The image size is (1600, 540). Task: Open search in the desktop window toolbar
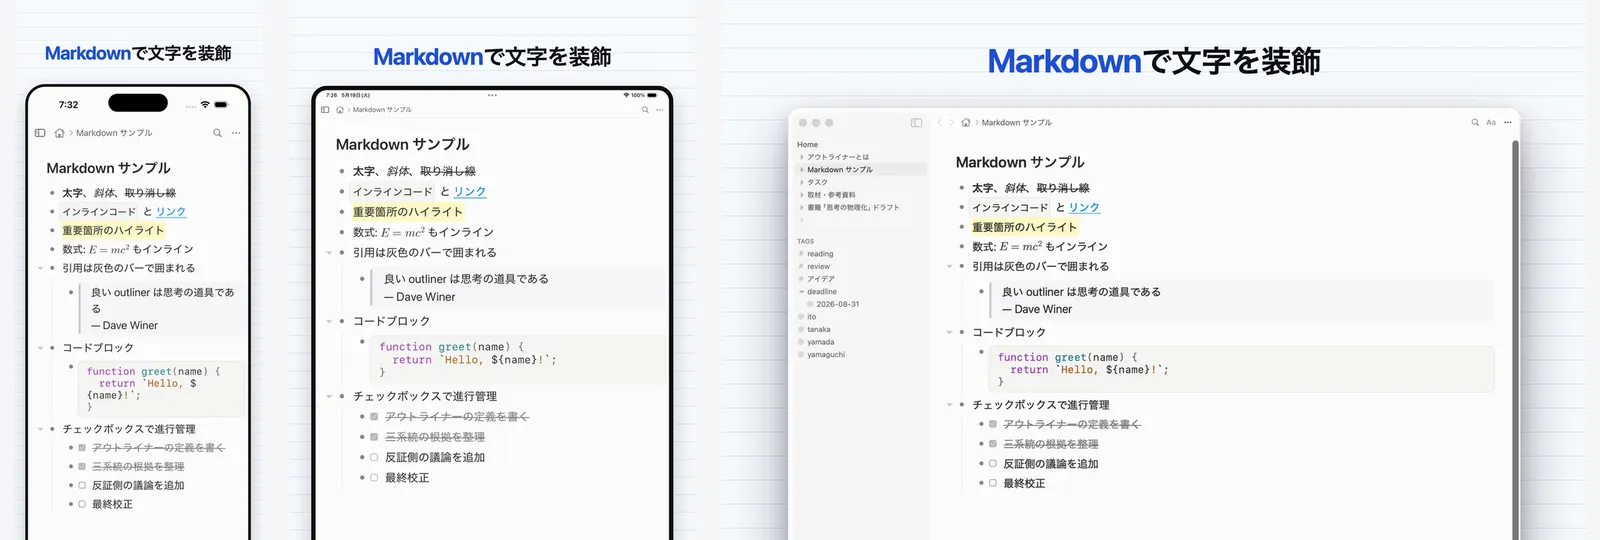click(x=1475, y=123)
